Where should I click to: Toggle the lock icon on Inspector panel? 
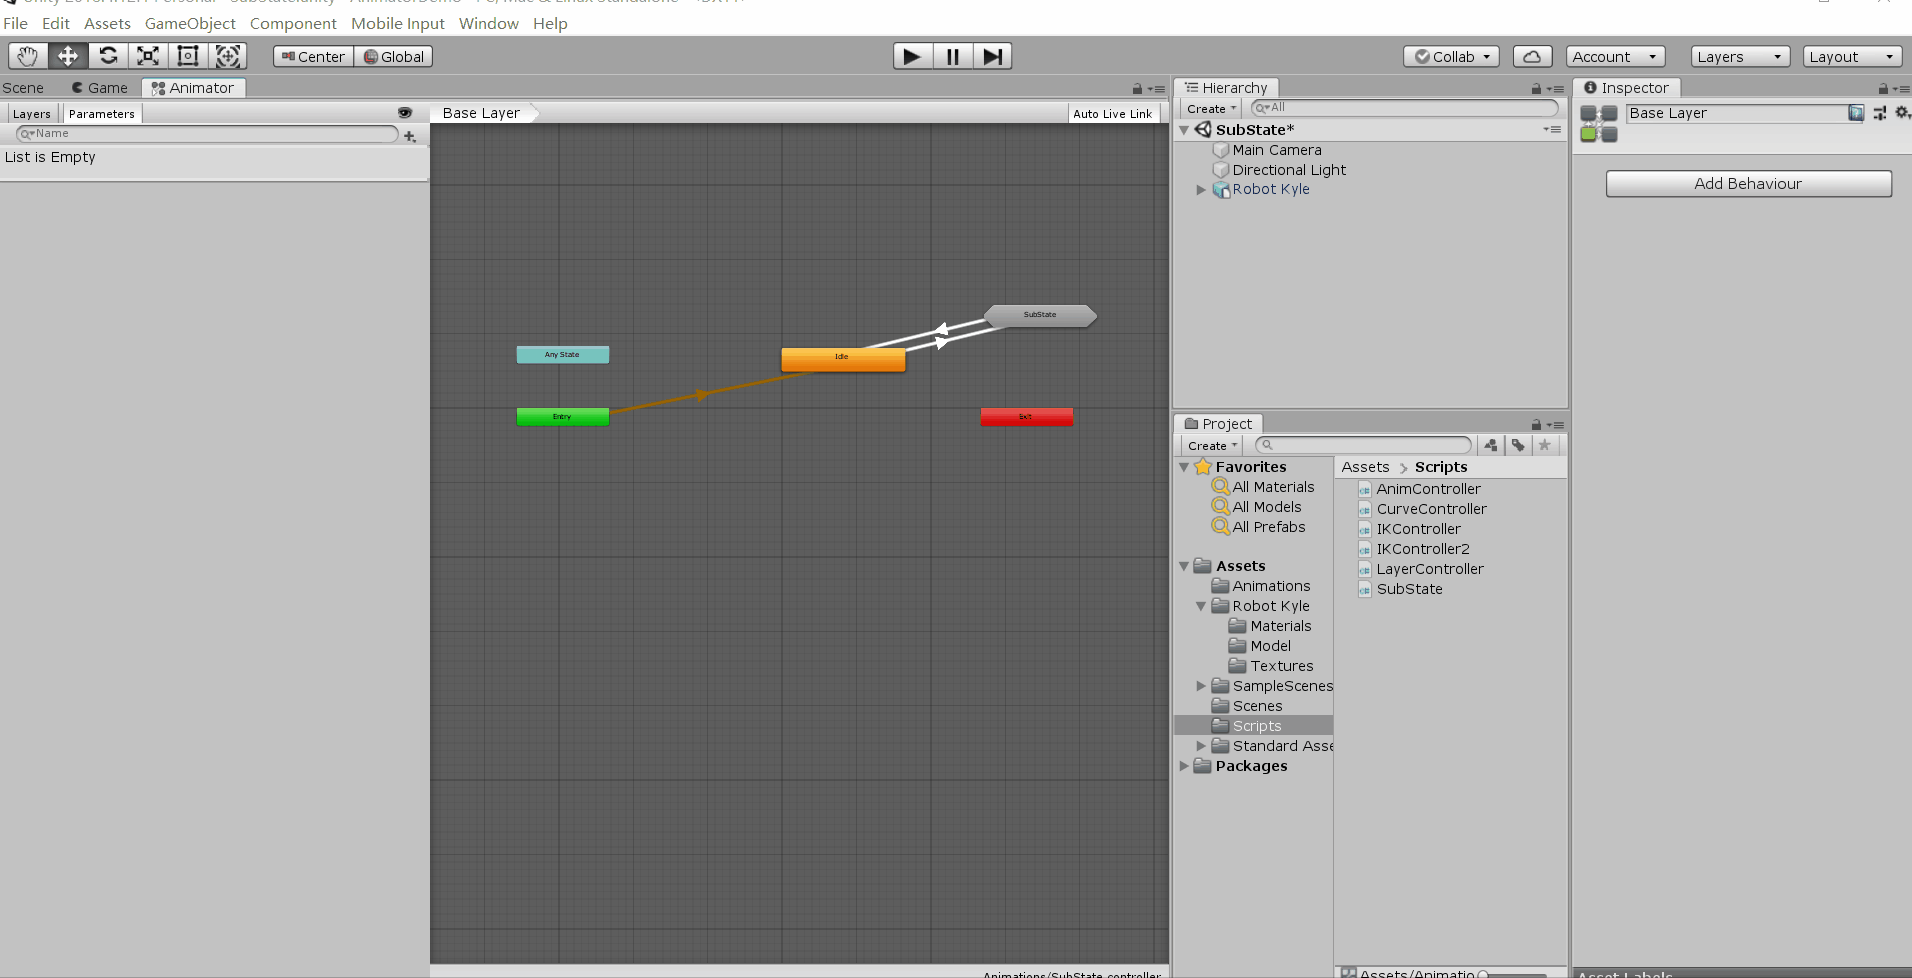point(1883,89)
